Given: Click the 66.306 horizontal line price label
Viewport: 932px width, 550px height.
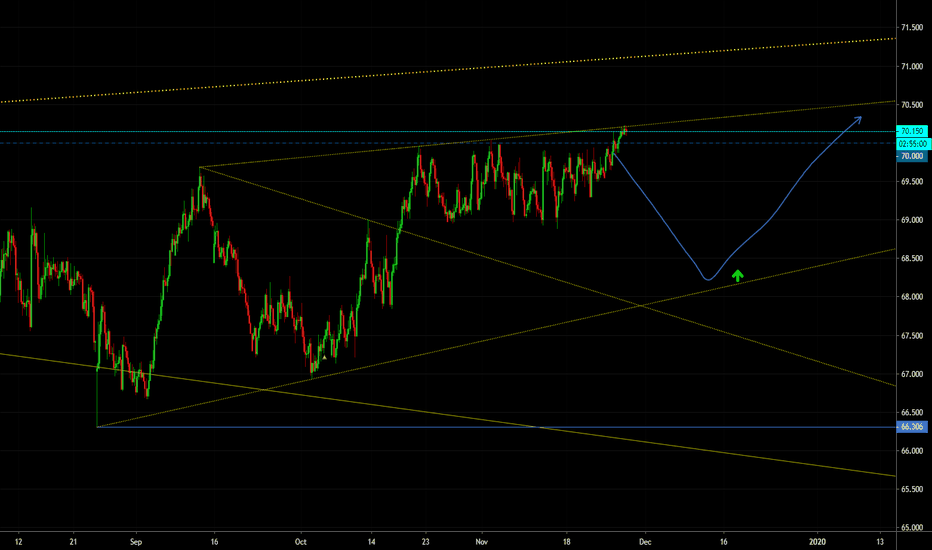Looking at the screenshot, I should pos(911,427).
